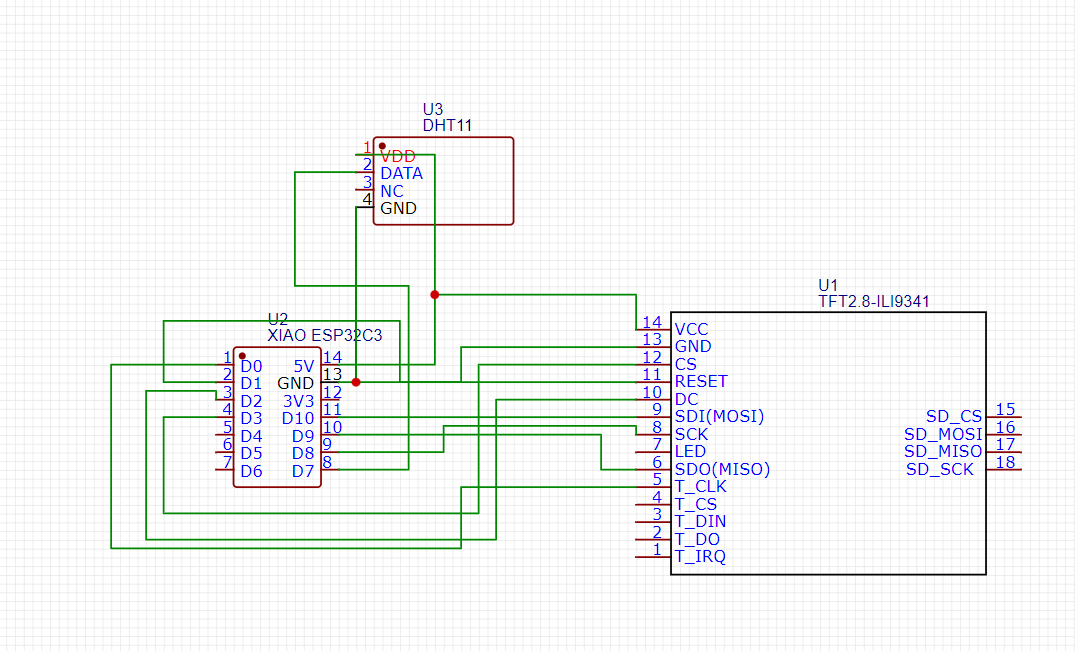Image resolution: width=1075 pixels, height=651 pixels.
Task: Click the D3 pin label on XIAO
Action: pyautogui.click(x=252, y=418)
